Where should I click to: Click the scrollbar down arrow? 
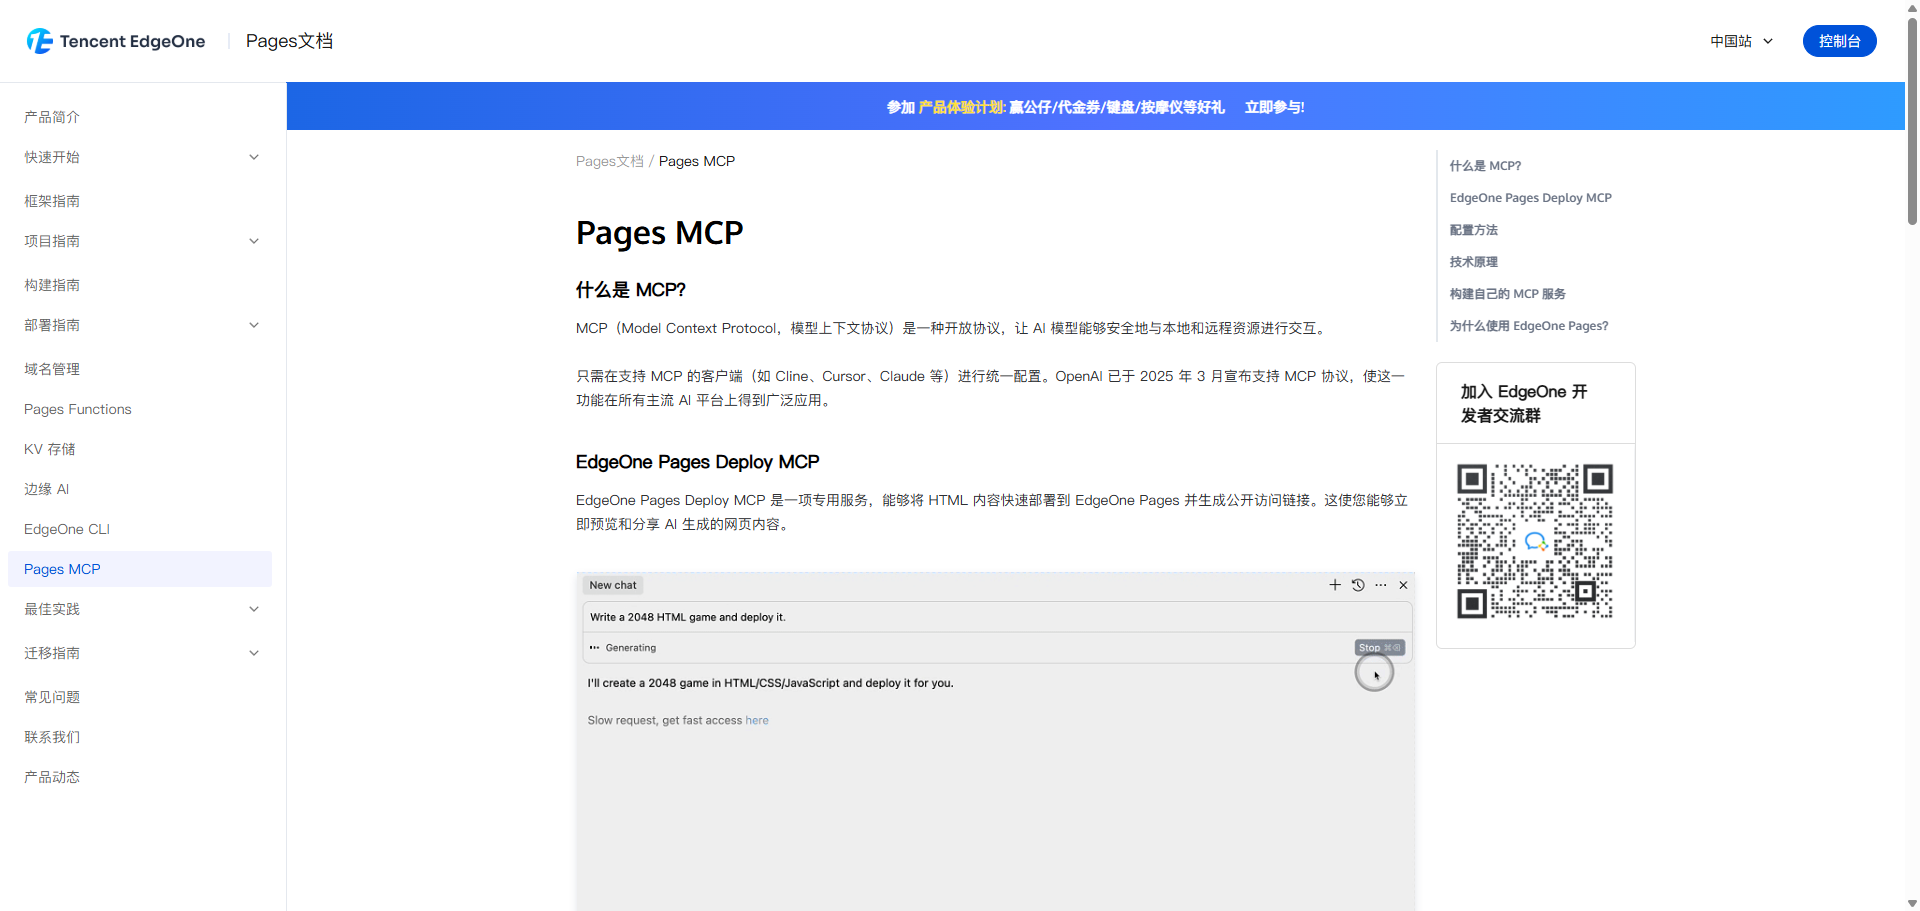coord(1912,903)
